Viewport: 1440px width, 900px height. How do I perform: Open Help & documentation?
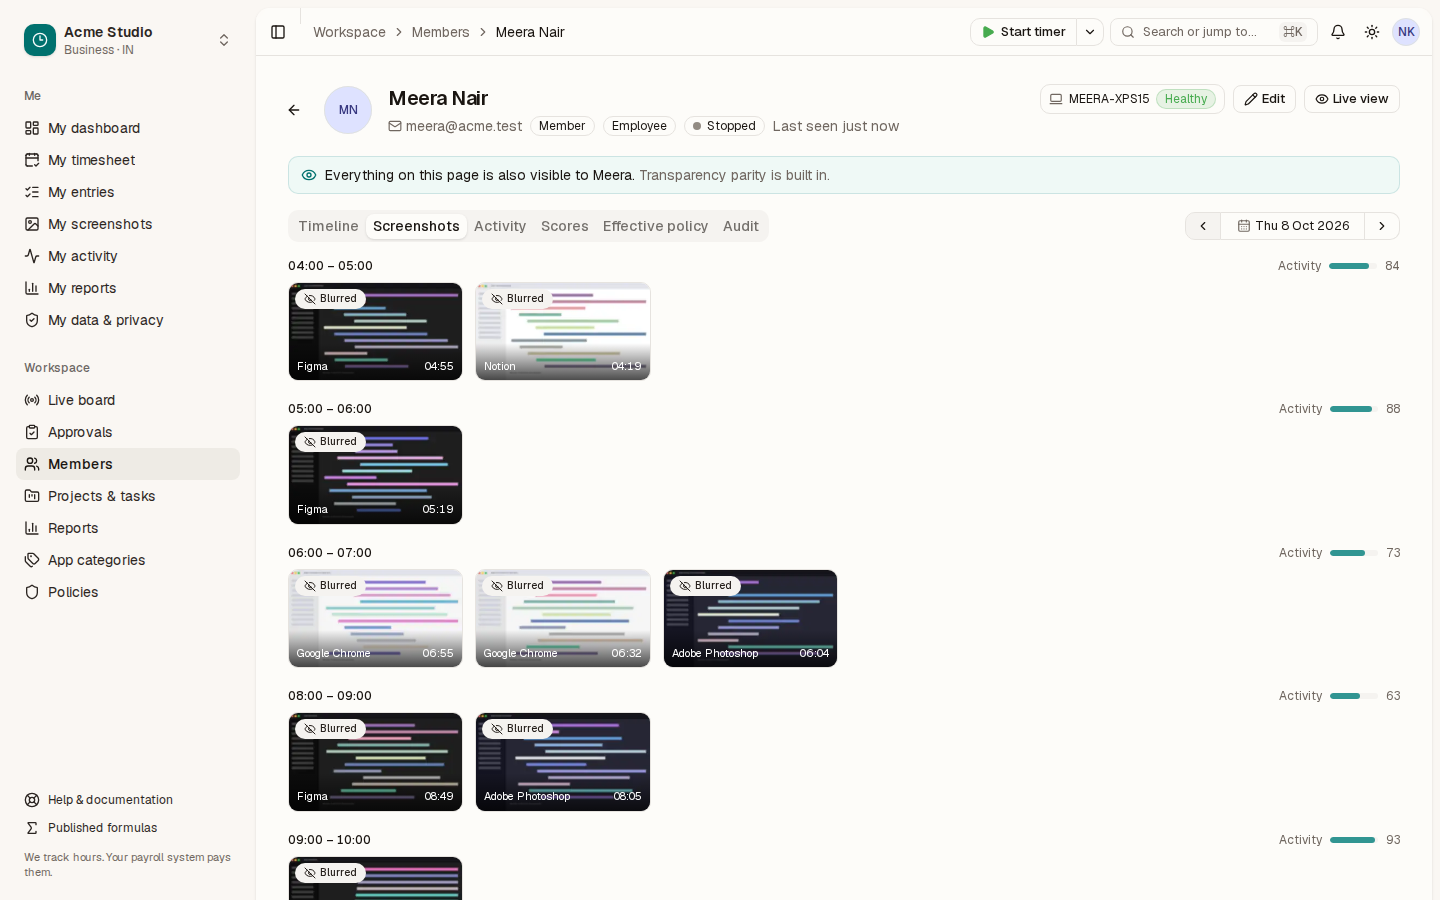pyautogui.click(x=128, y=800)
